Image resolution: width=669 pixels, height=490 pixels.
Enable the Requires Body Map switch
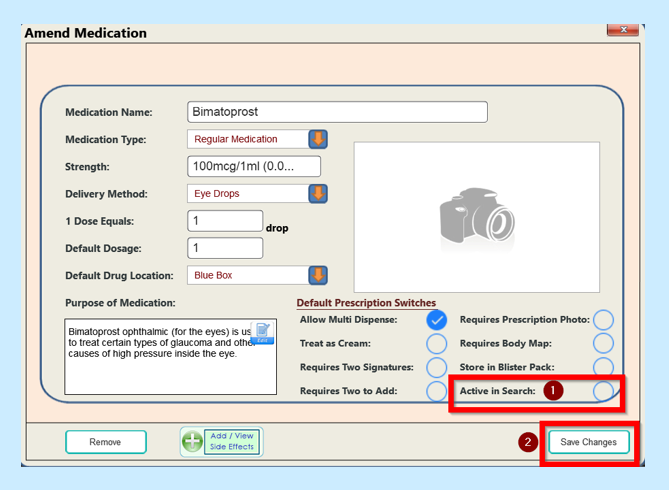pyautogui.click(x=603, y=344)
